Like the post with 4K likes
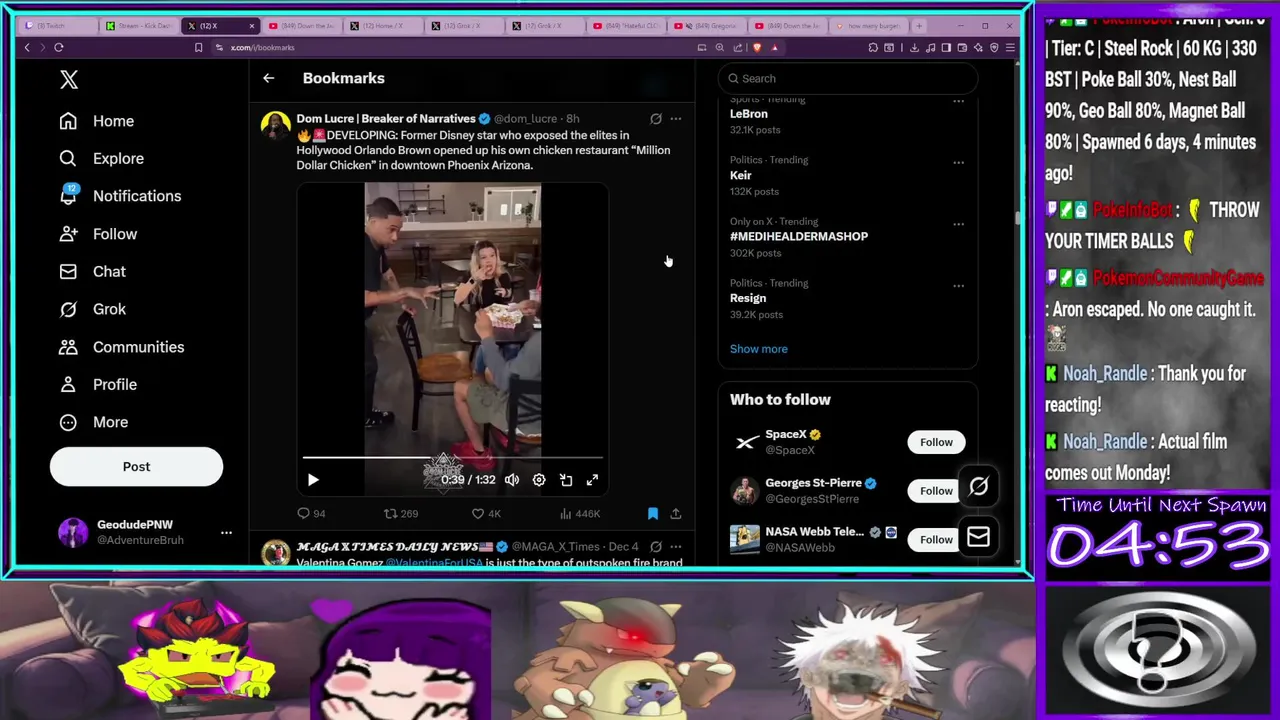 point(486,513)
